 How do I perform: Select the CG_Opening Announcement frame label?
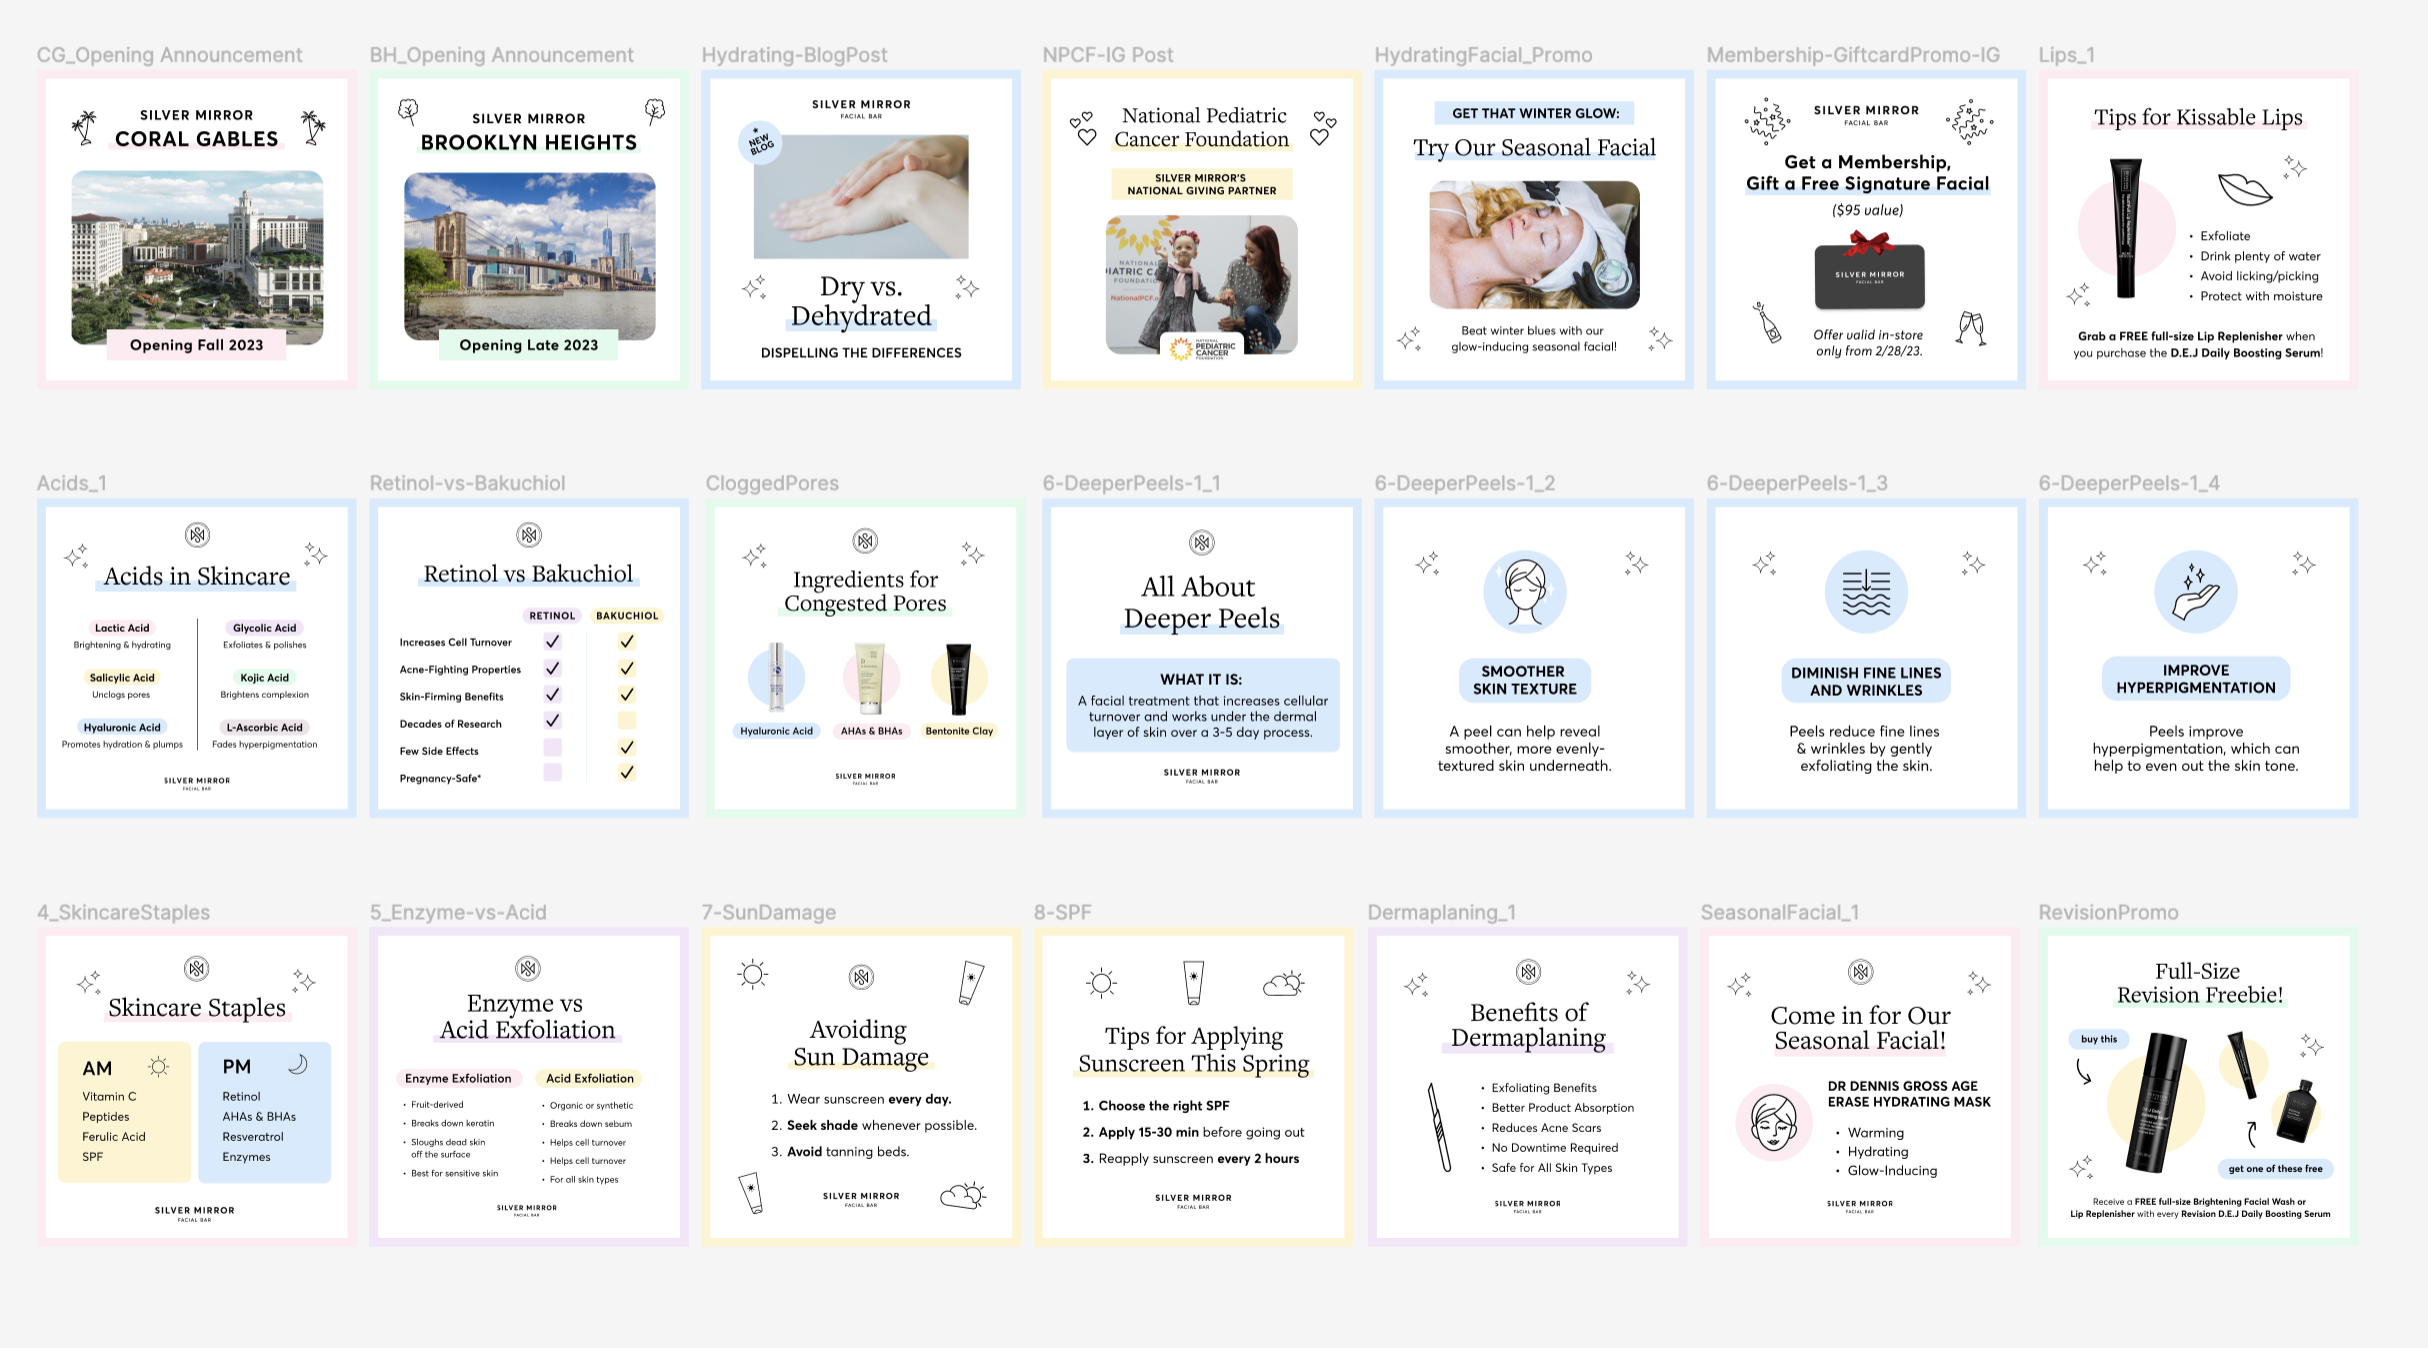click(x=169, y=55)
